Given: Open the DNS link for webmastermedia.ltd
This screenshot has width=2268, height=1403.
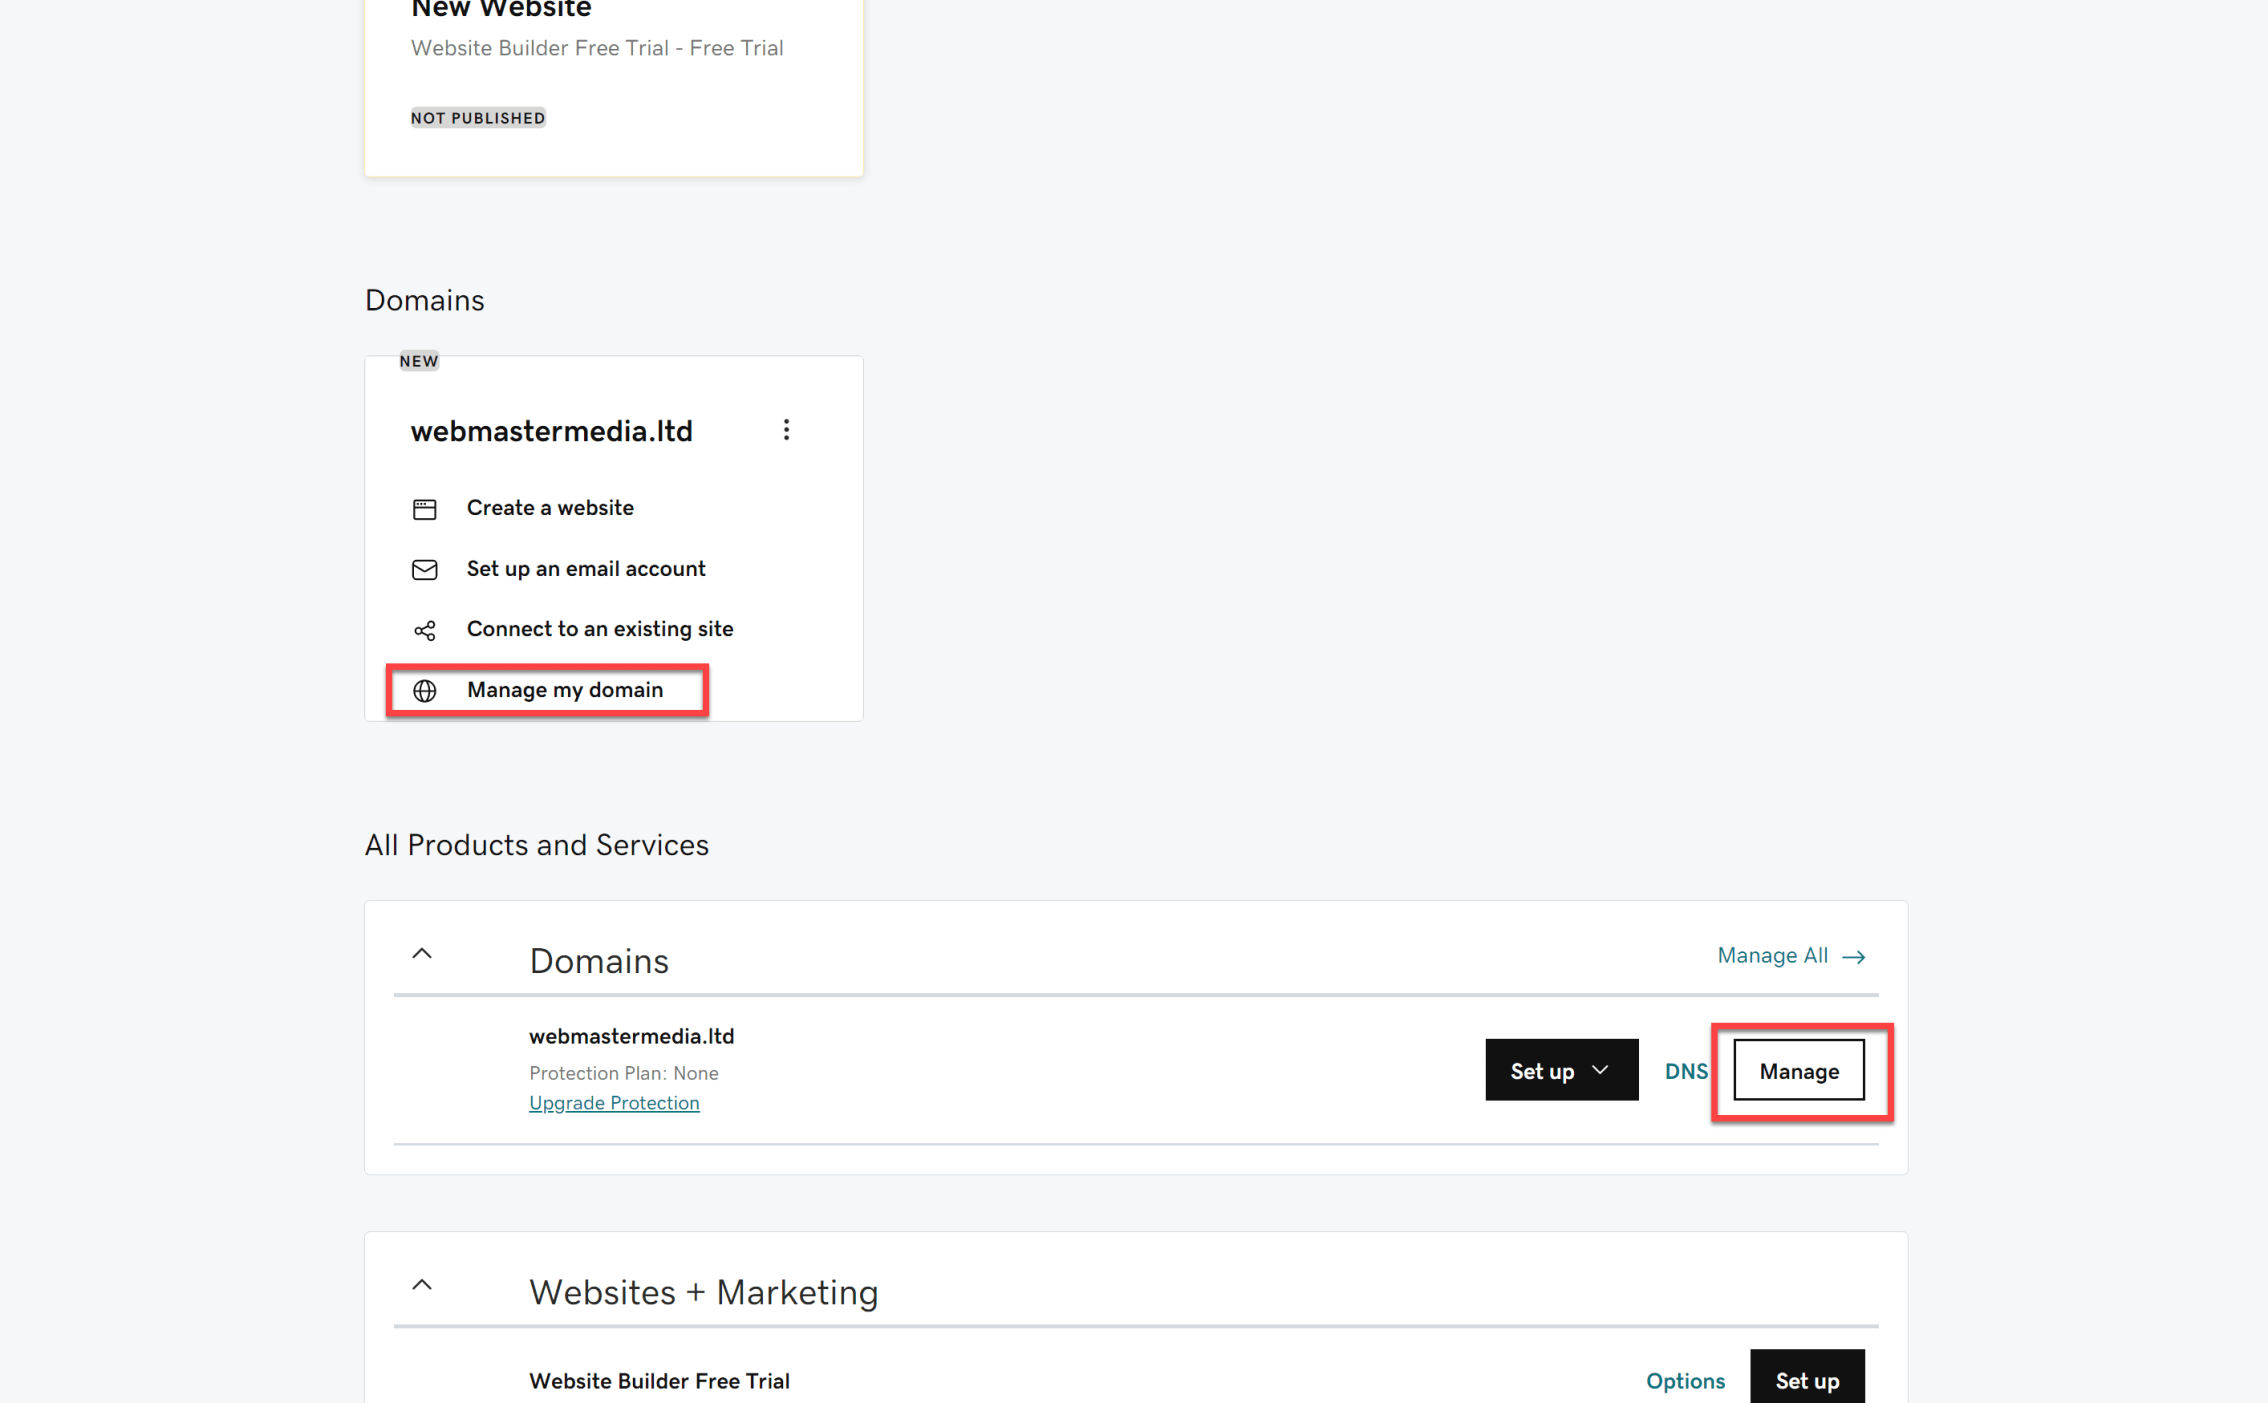Looking at the screenshot, I should click(x=1685, y=1071).
